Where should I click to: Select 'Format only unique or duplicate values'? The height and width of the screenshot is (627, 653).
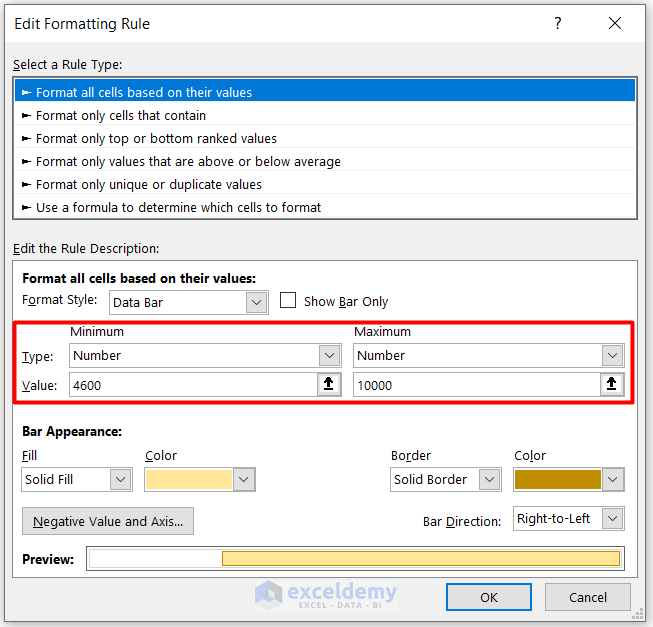pyautogui.click(x=148, y=184)
